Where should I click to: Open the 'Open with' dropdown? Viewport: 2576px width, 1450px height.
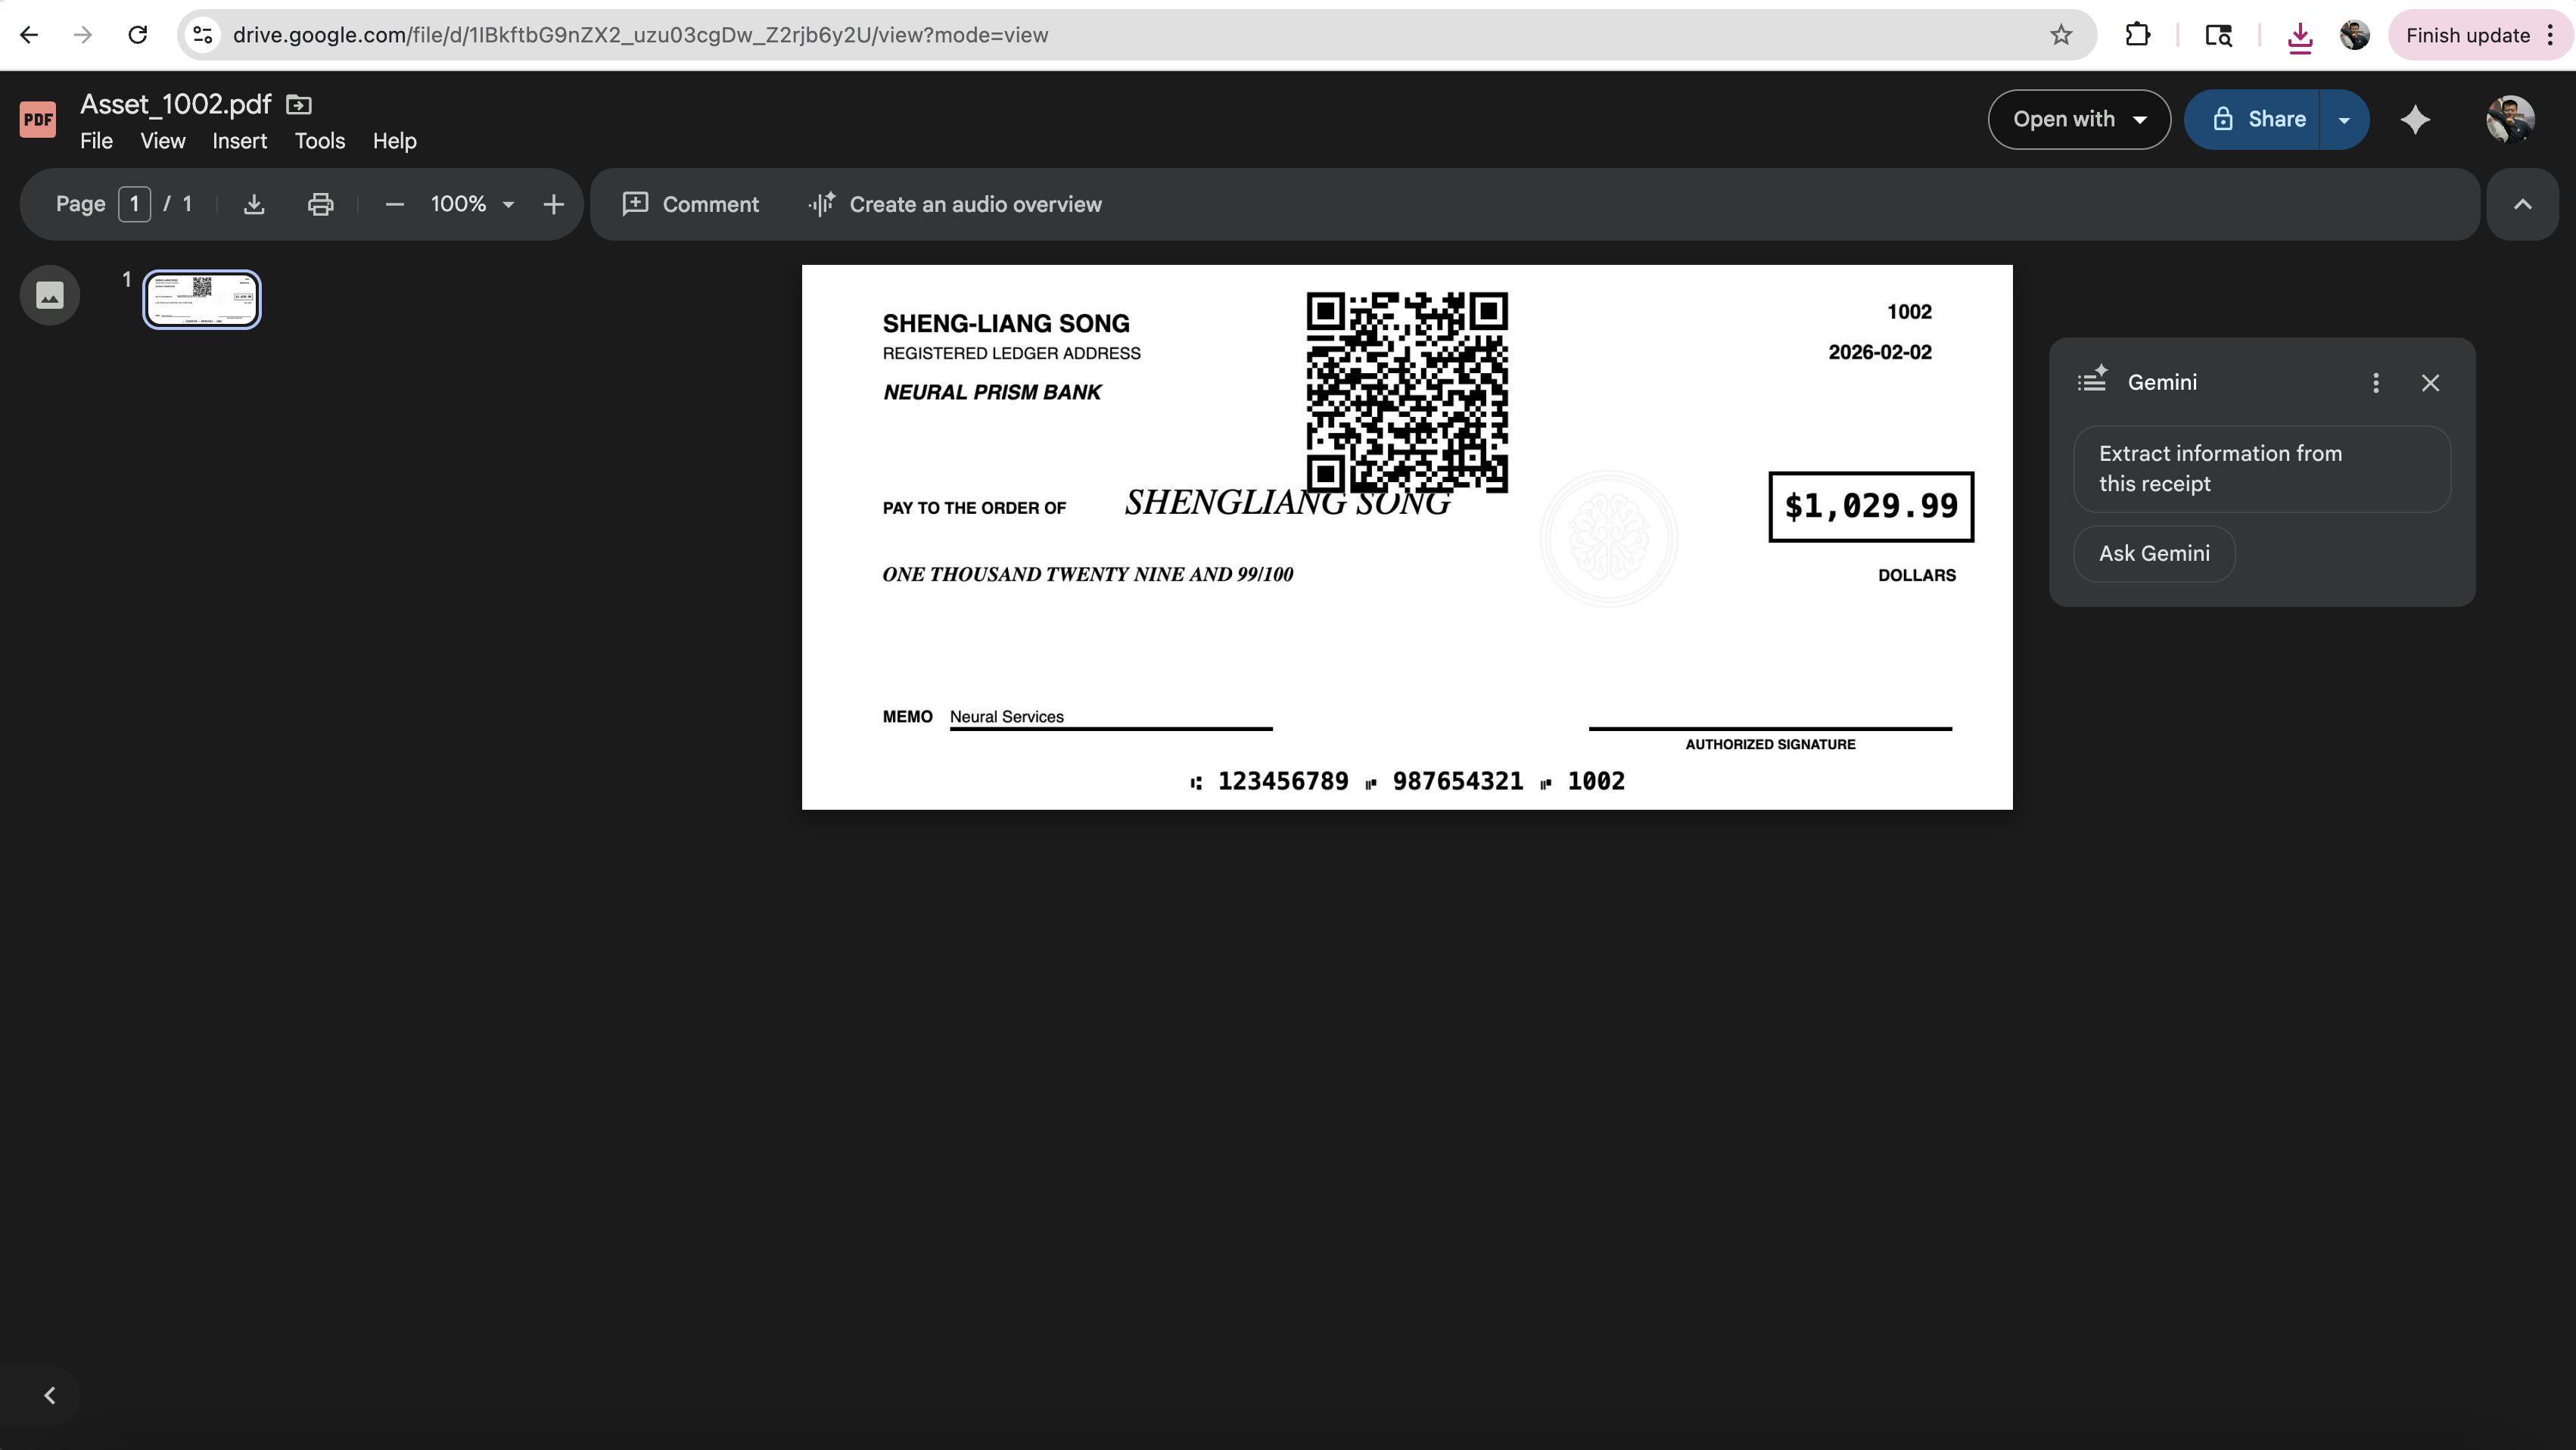[2078, 120]
